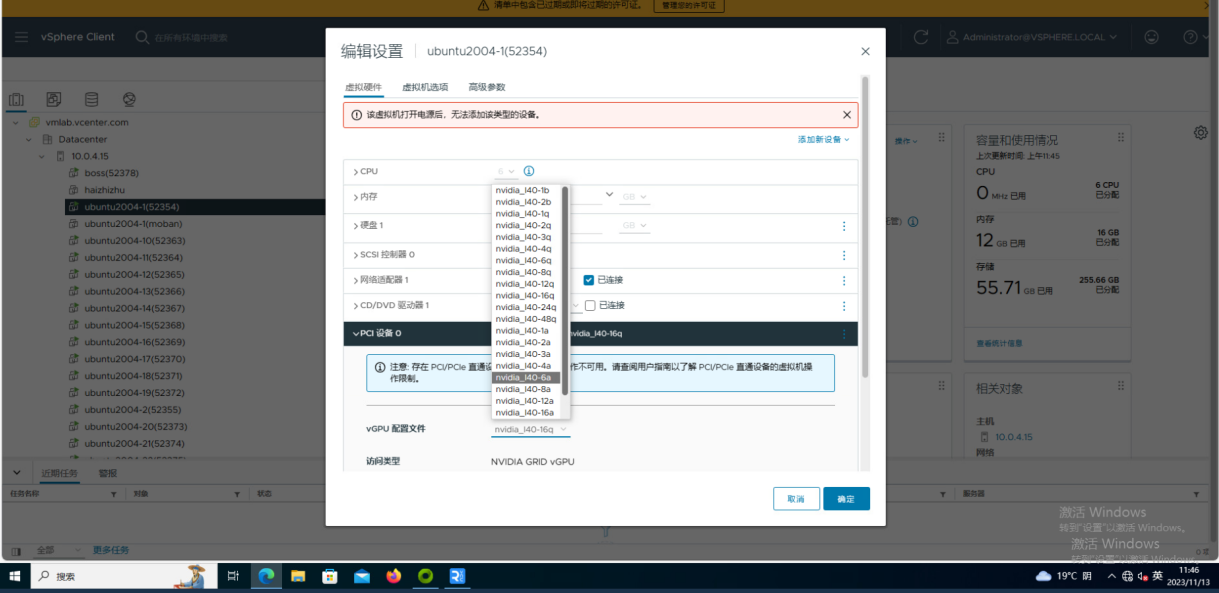This screenshot has height=593, width=1219.
Task: Open the CD/DVD 驱动器 1 three-dot menu
Action: (844, 306)
